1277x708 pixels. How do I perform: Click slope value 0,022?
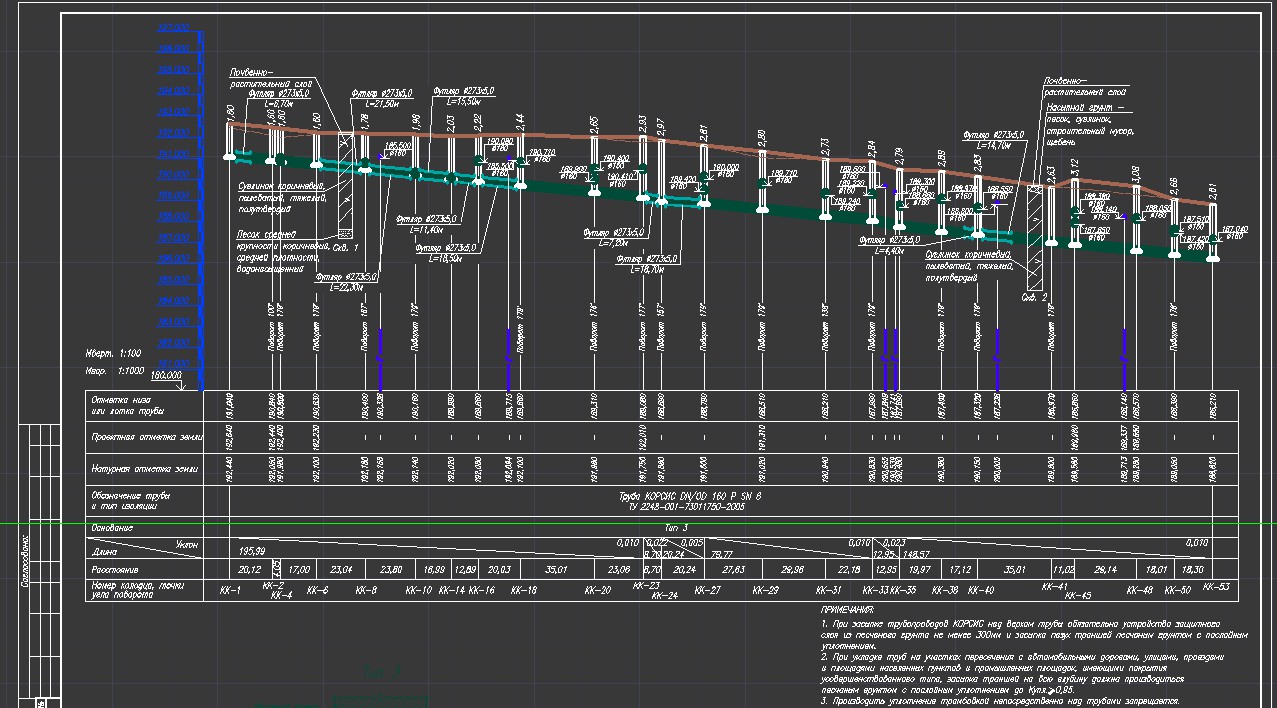657,542
